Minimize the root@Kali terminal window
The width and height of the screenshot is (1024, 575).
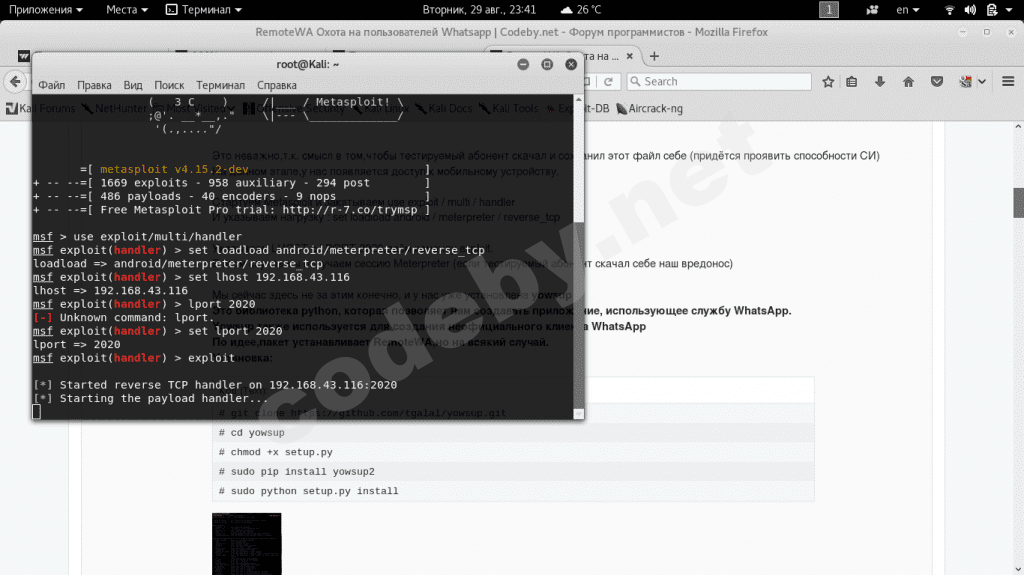pyautogui.click(x=523, y=64)
